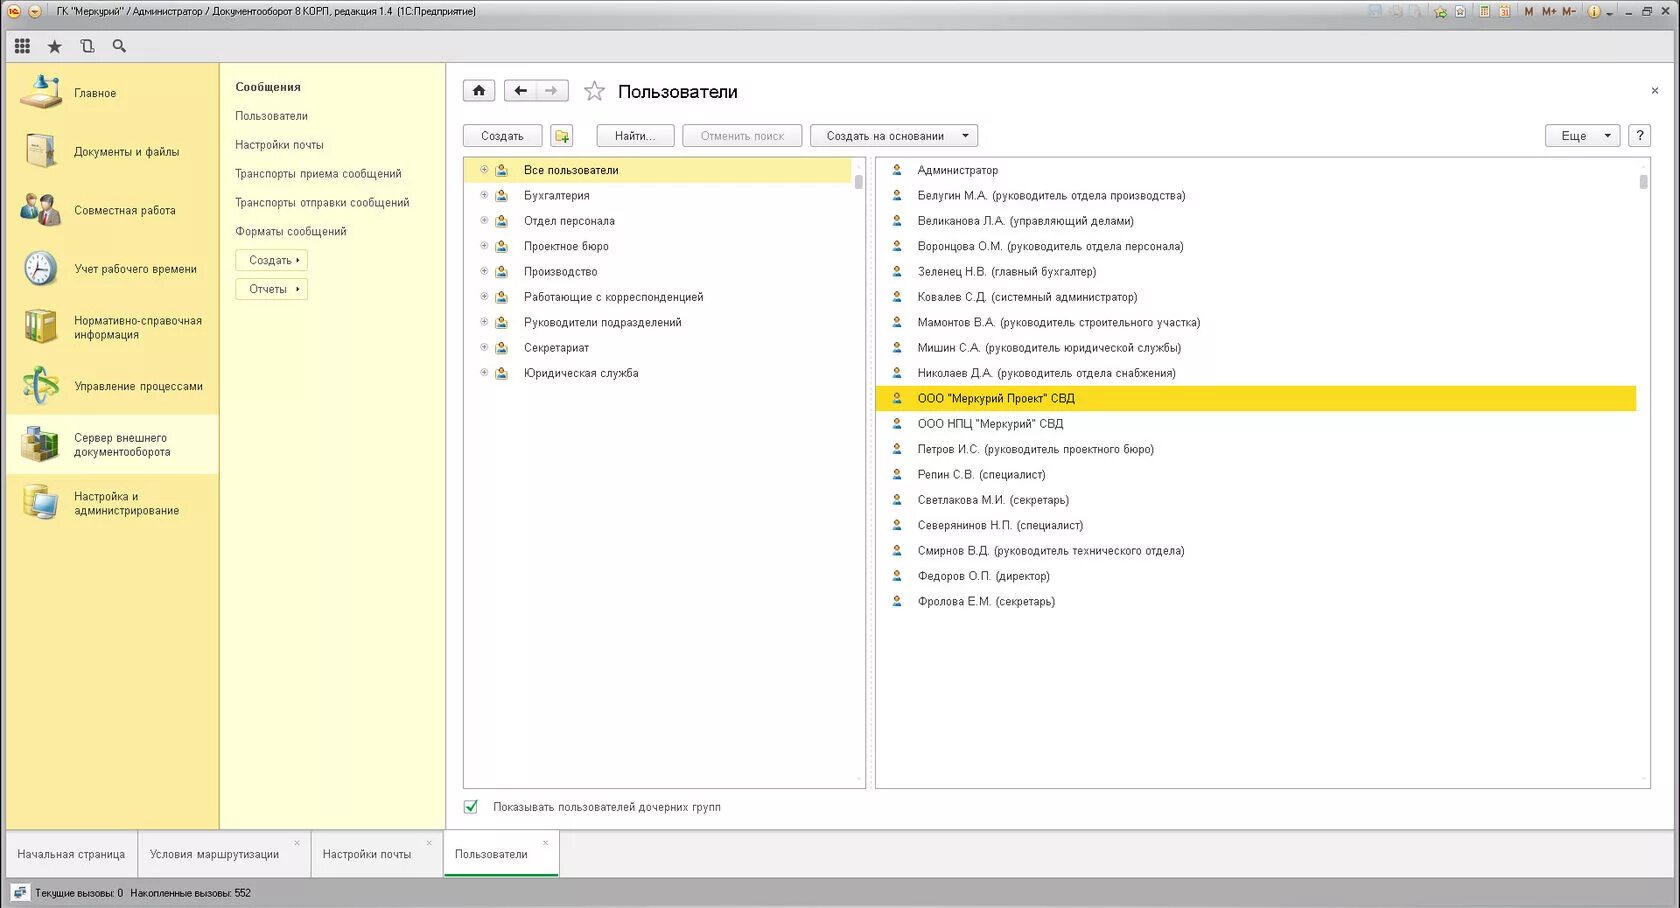
Task: Add Пользователи page to favorites star
Action: 594,91
